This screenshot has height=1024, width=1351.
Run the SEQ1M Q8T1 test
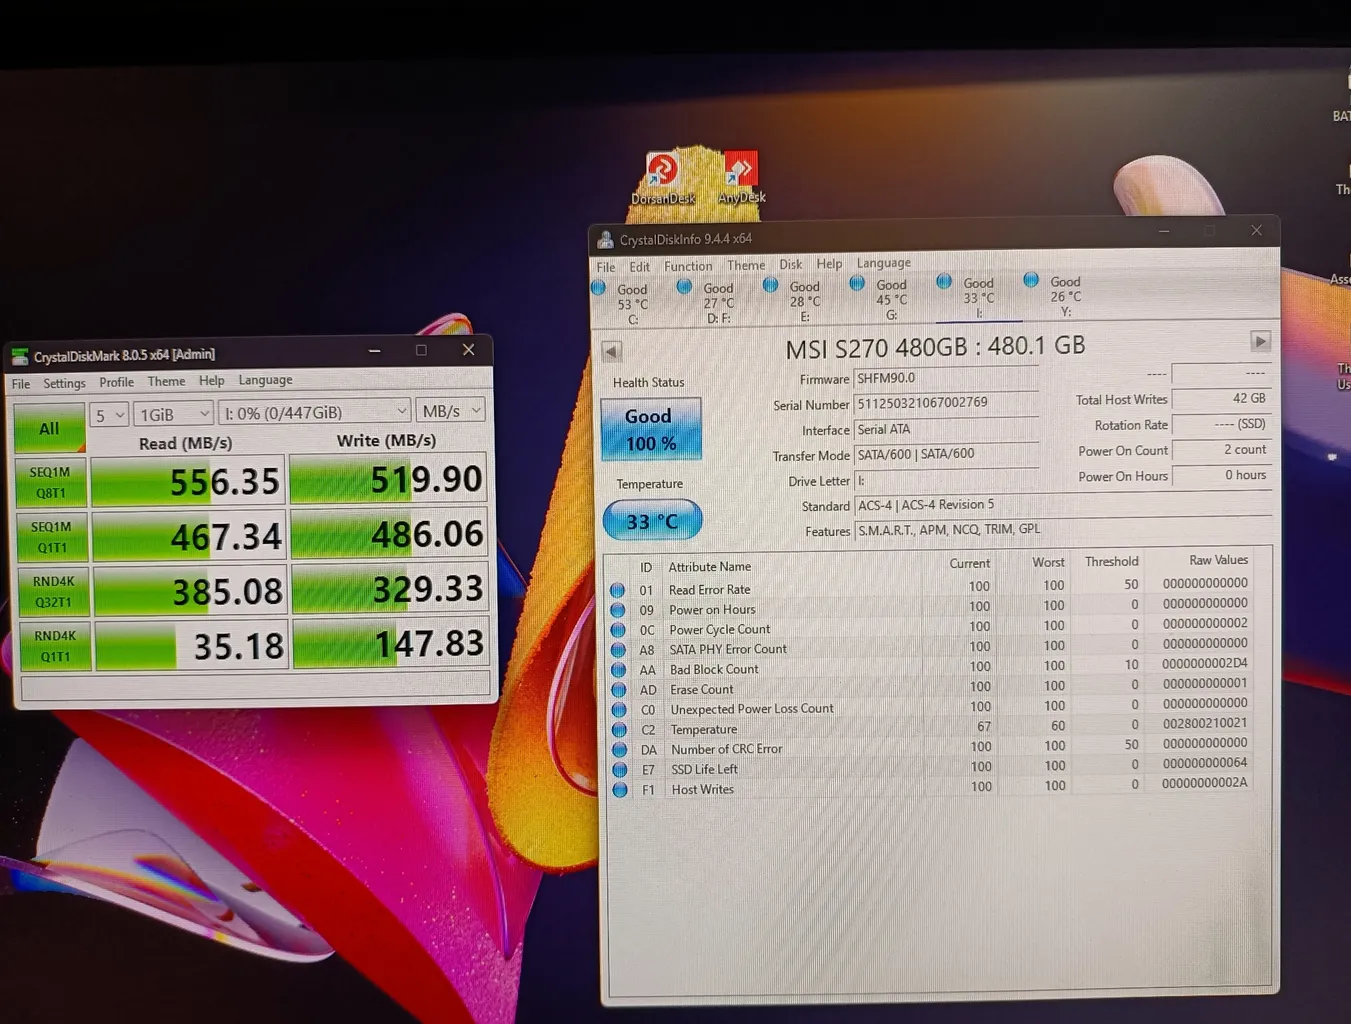51,482
